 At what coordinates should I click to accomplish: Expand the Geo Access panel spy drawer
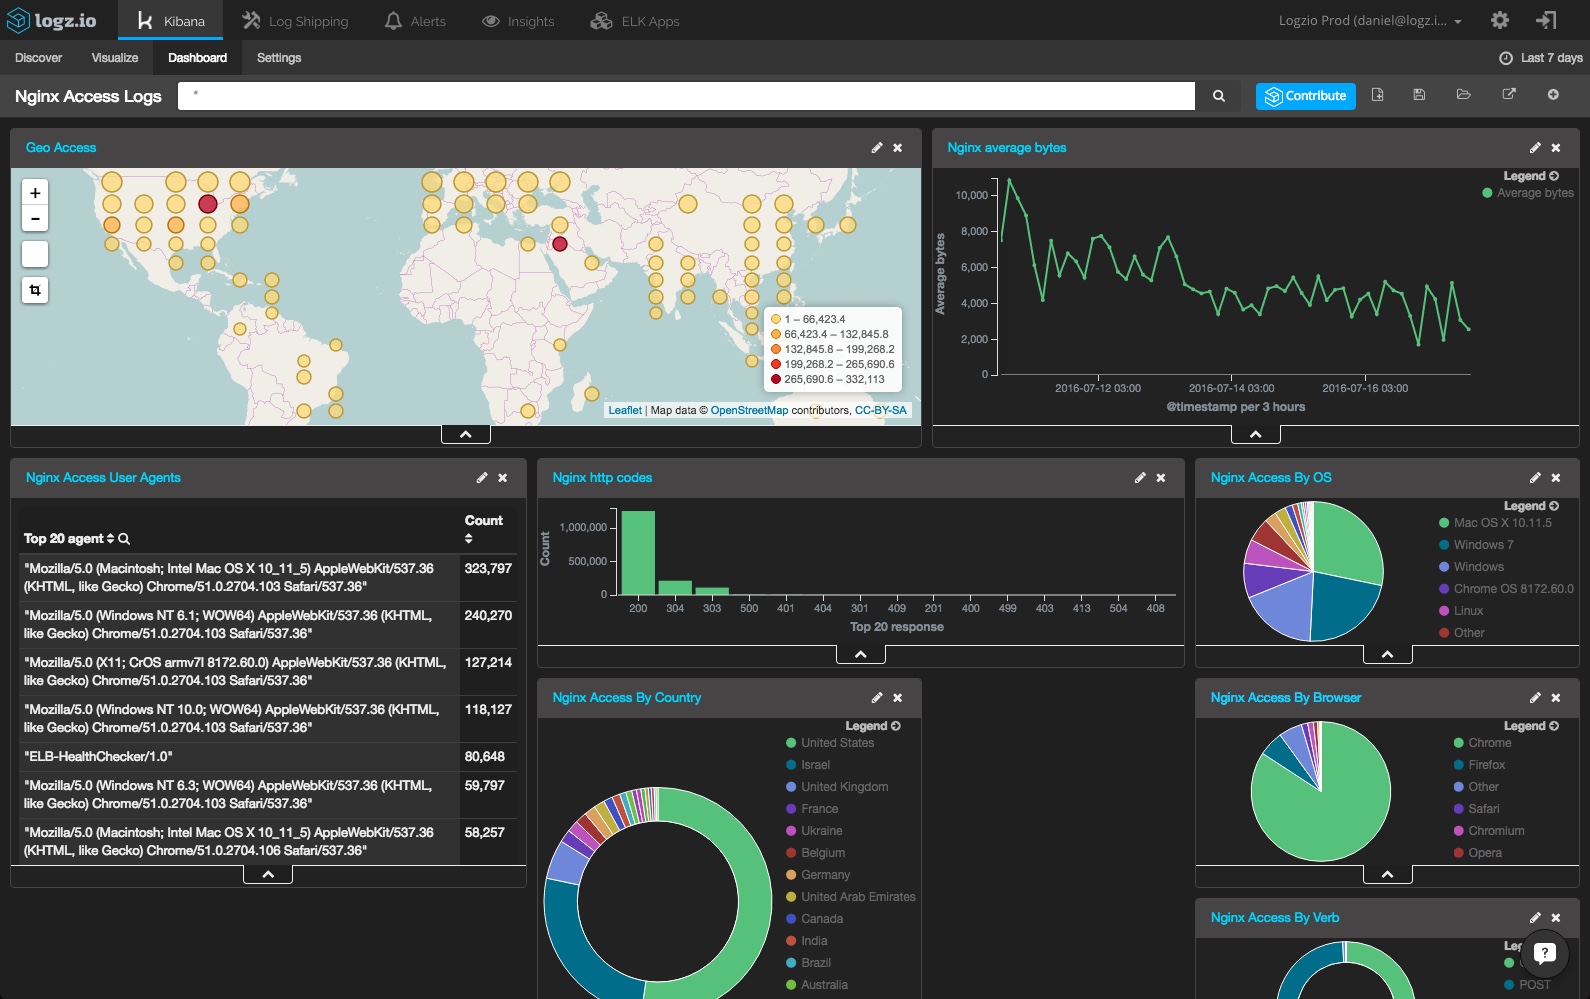(x=466, y=434)
